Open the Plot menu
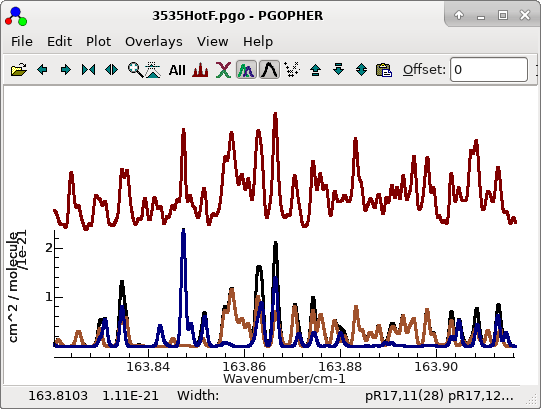Screen dimensions: 541x409 (x=98, y=41)
